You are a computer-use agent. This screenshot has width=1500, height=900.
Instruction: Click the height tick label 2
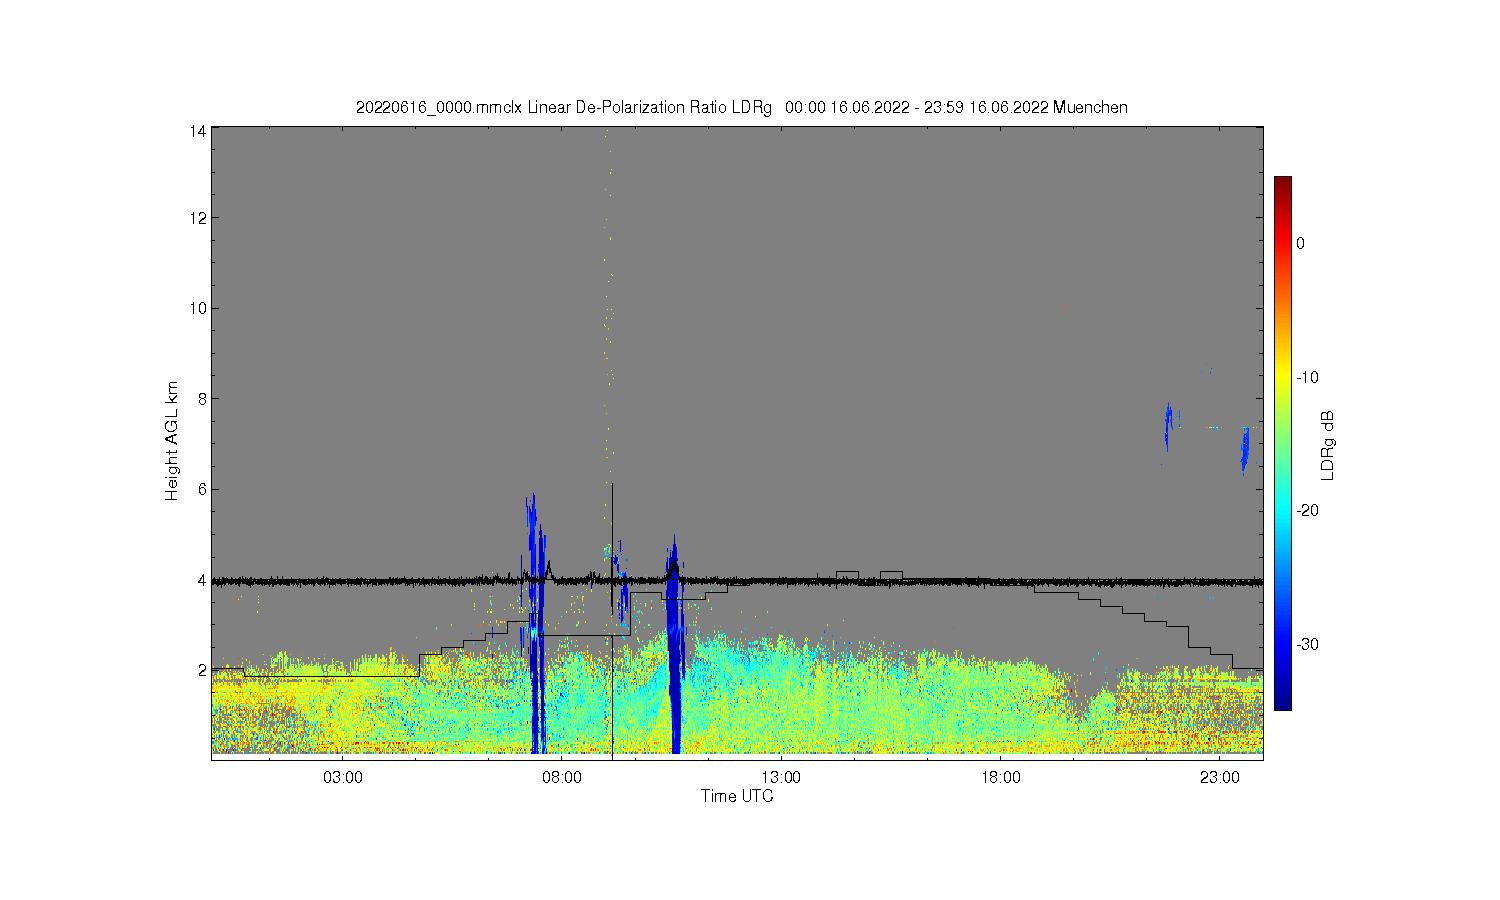coord(202,670)
